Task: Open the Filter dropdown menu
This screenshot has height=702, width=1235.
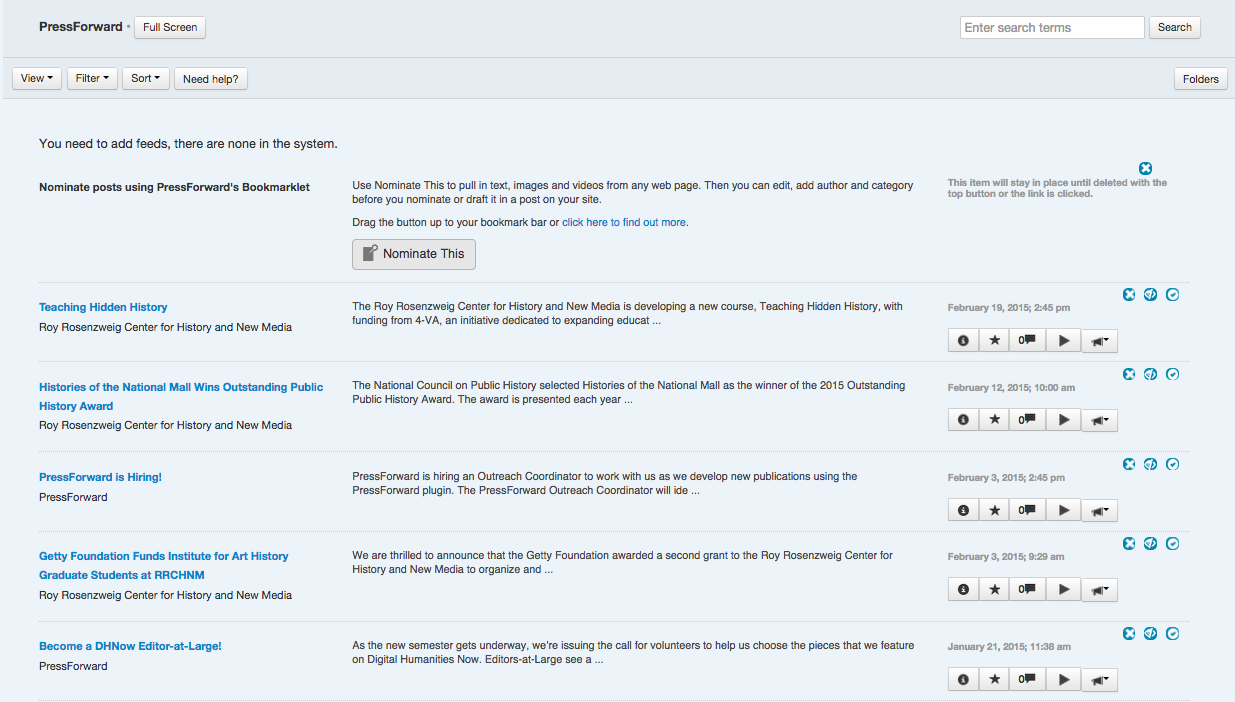Action: click(x=92, y=78)
